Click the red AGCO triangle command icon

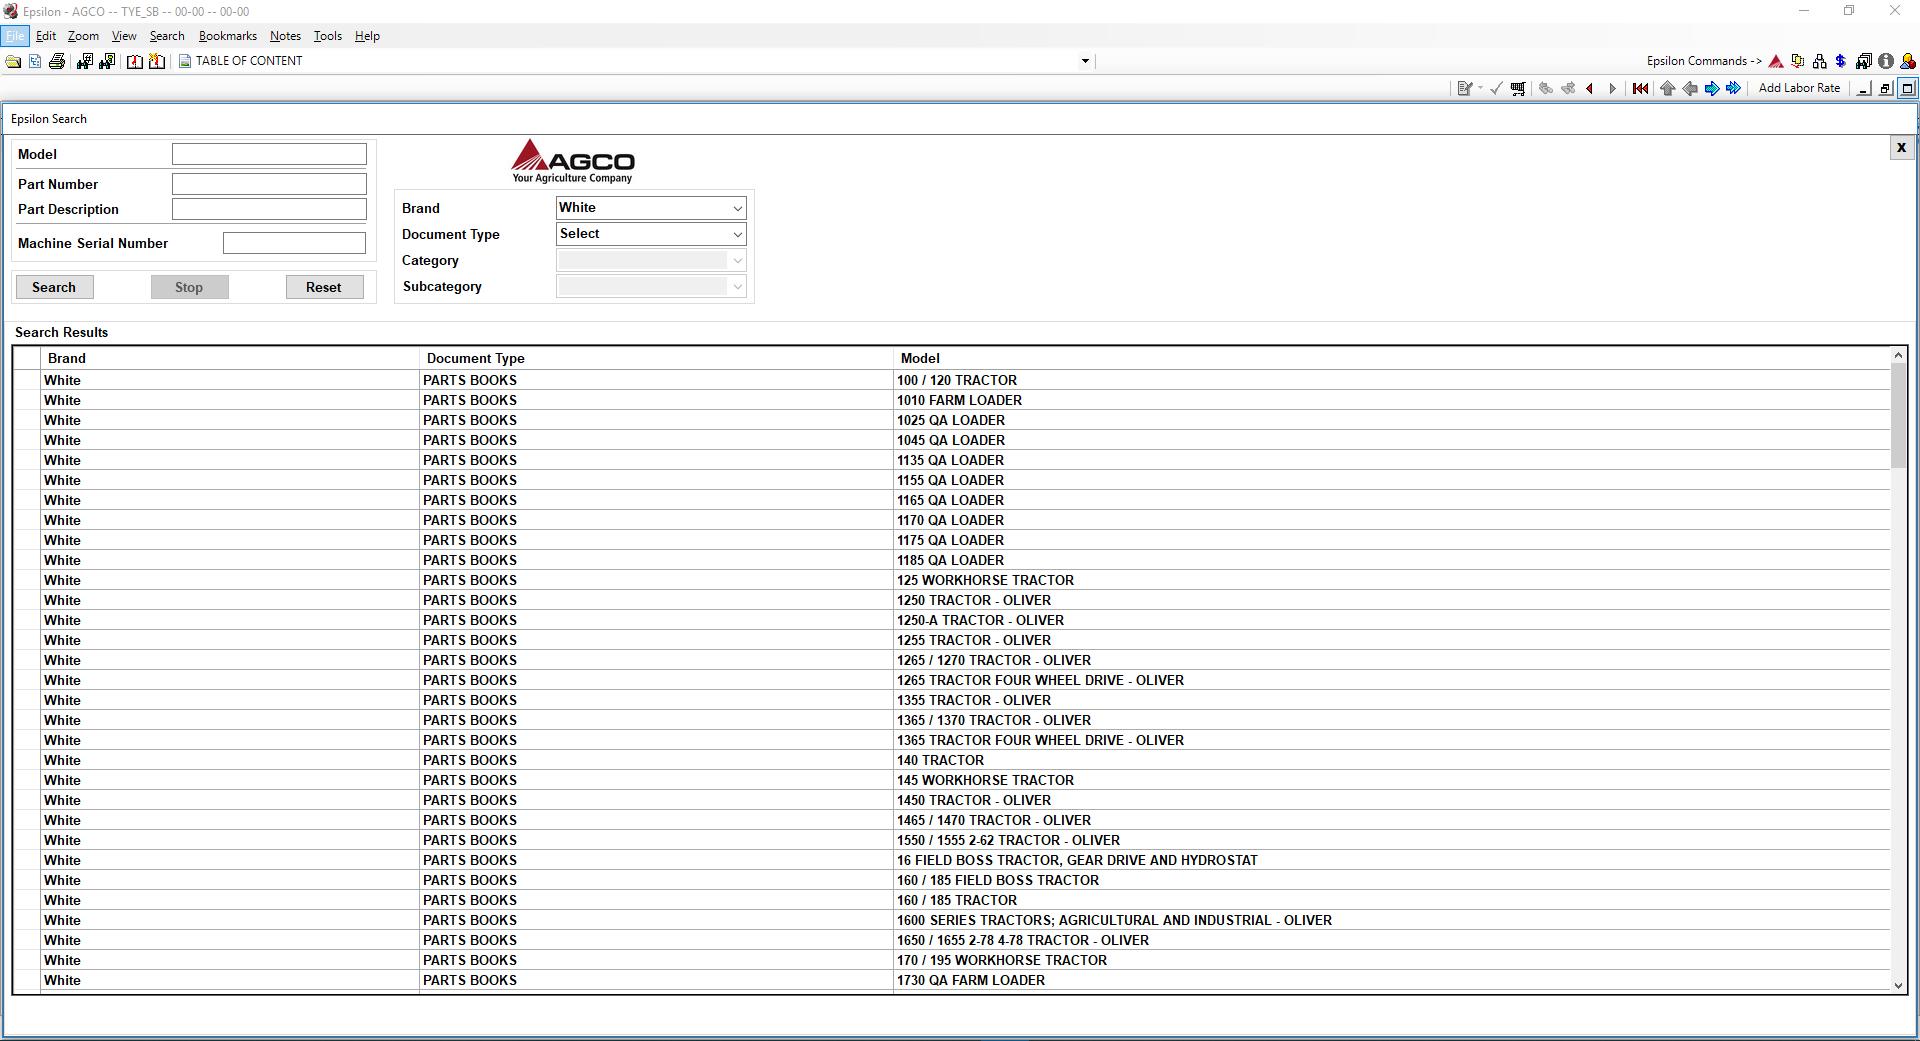[1776, 62]
